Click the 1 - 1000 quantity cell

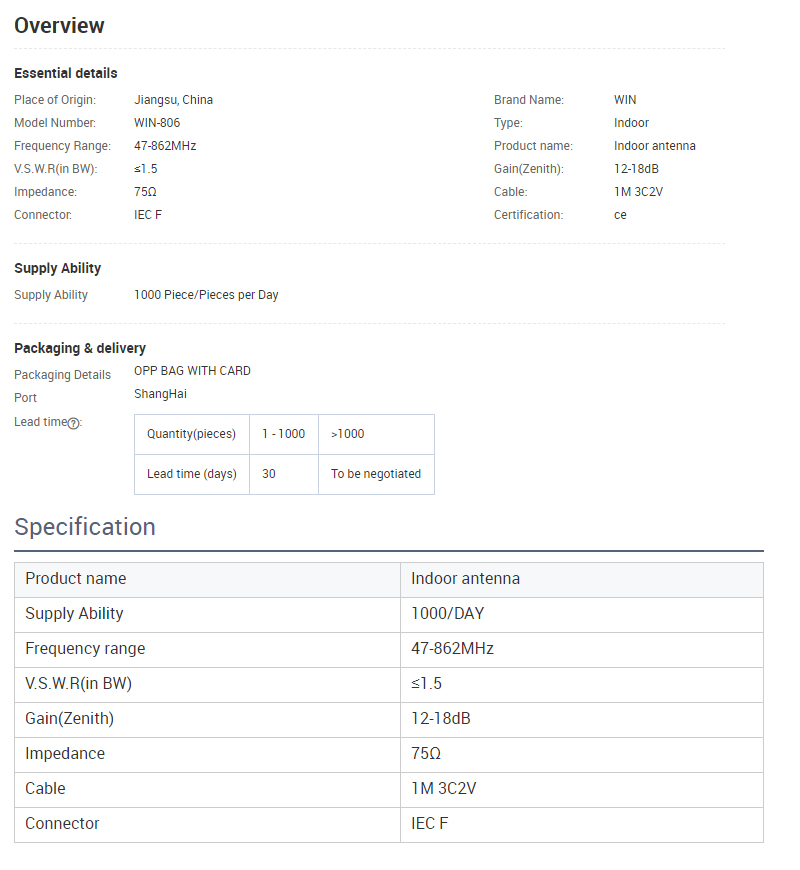click(284, 434)
